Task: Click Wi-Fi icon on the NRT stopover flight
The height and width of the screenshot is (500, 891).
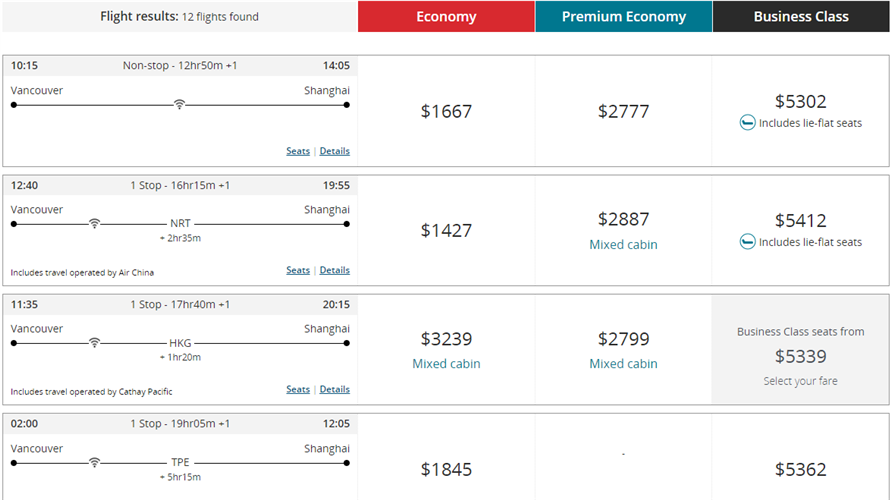Action: click(x=94, y=223)
